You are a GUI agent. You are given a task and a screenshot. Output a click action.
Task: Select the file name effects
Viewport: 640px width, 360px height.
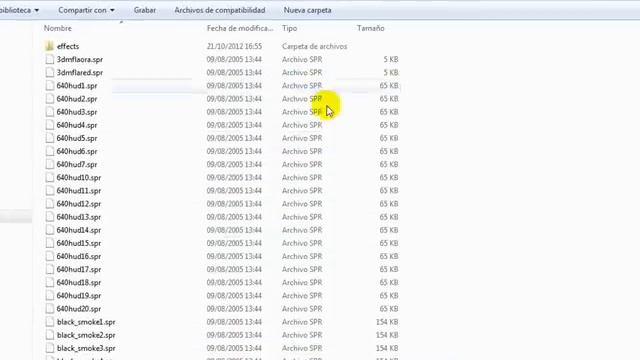pos(68,46)
